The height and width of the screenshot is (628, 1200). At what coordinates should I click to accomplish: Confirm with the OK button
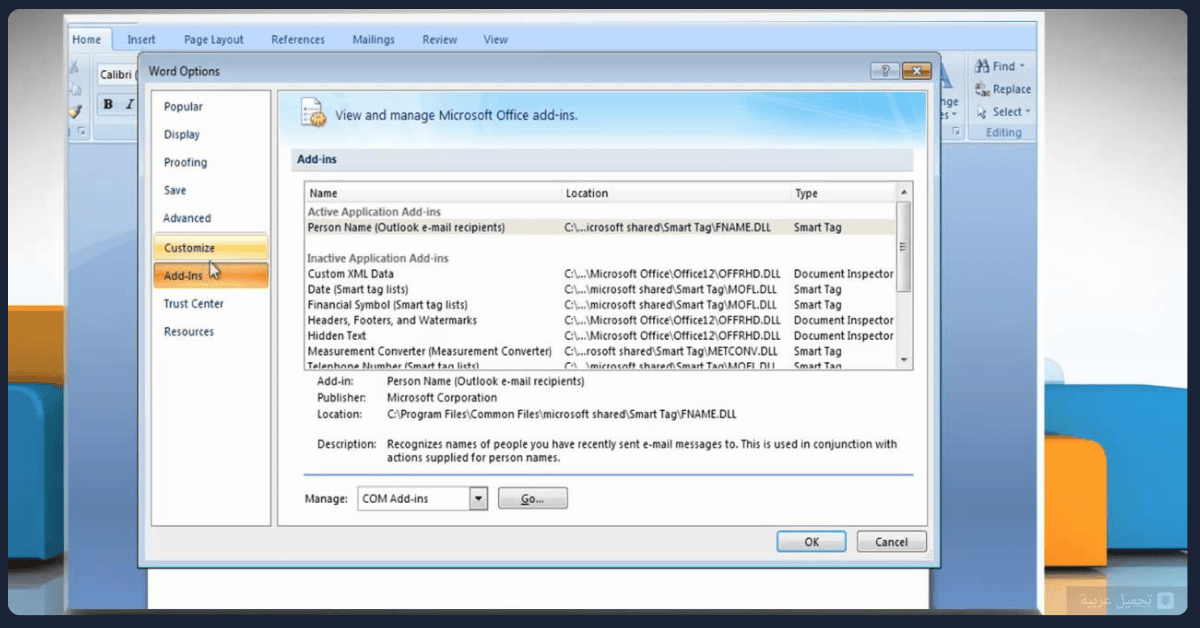tap(811, 541)
